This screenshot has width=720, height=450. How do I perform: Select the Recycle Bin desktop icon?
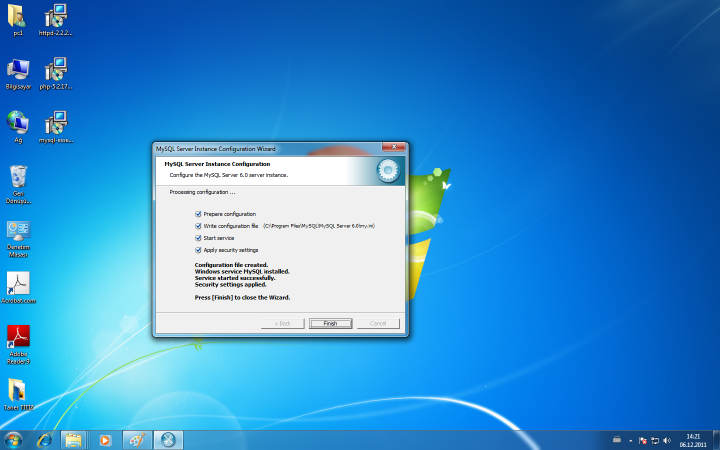18,178
